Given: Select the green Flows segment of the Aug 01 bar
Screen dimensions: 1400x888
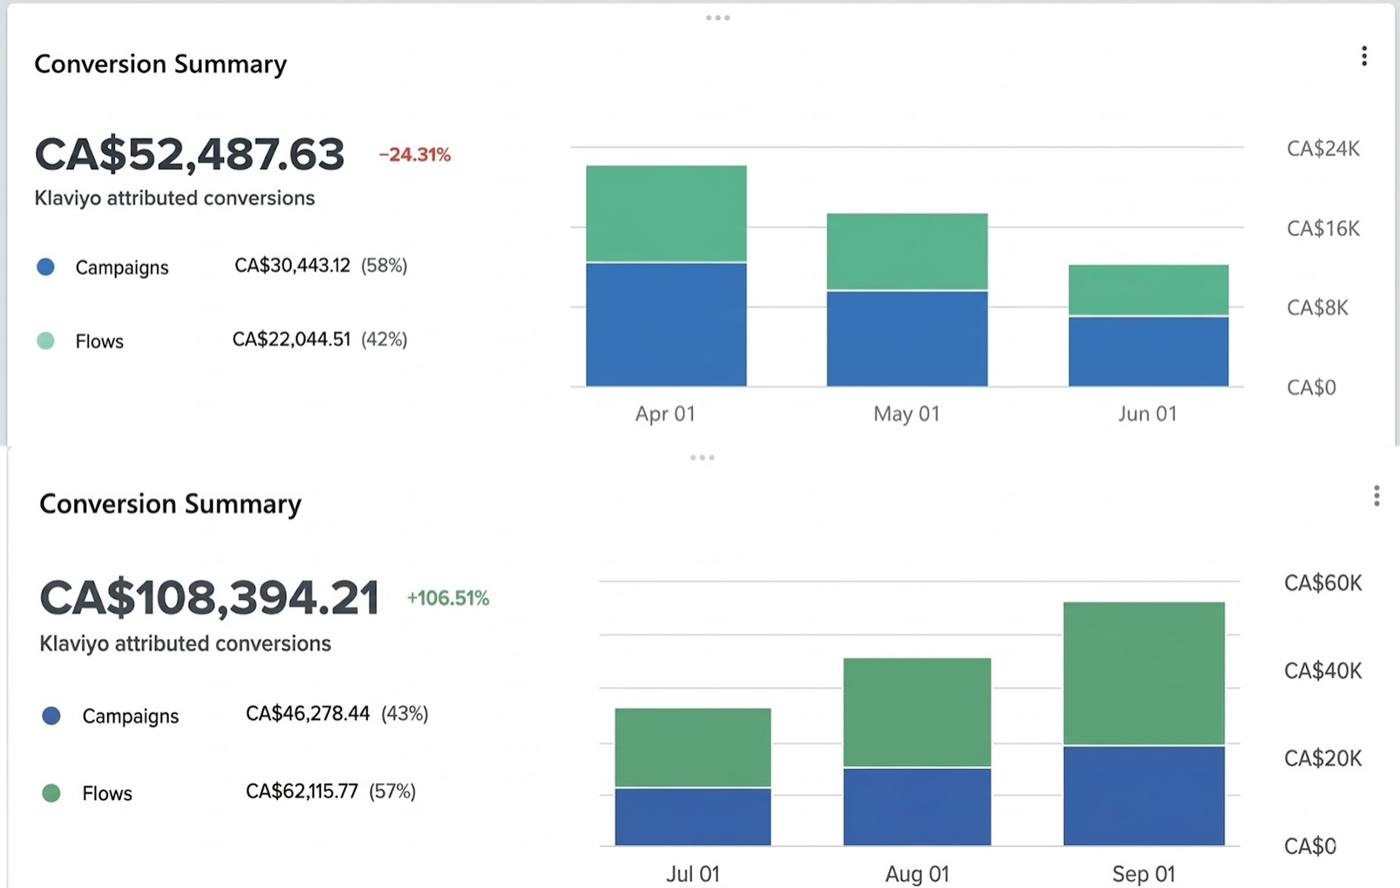Looking at the screenshot, I should click(x=917, y=712).
